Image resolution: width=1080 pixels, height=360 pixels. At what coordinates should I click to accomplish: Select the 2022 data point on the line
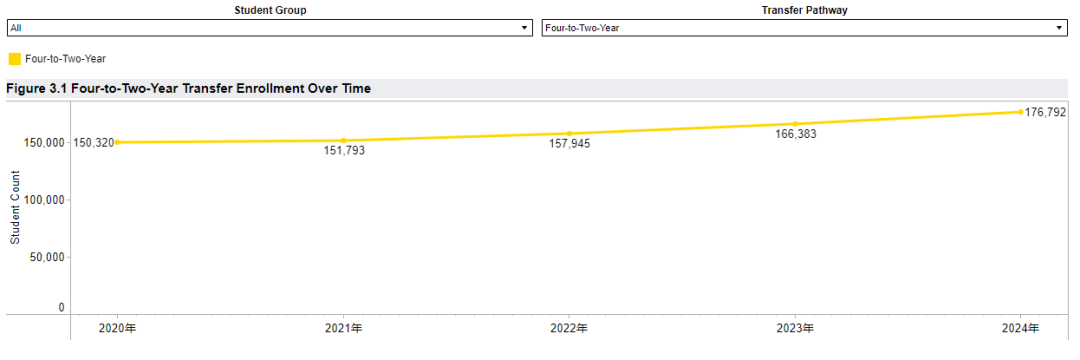[x=570, y=134]
